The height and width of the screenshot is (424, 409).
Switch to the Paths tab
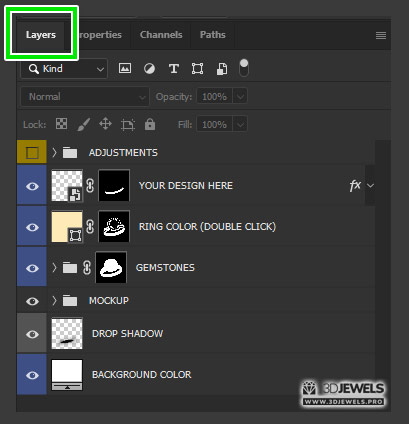213,35
